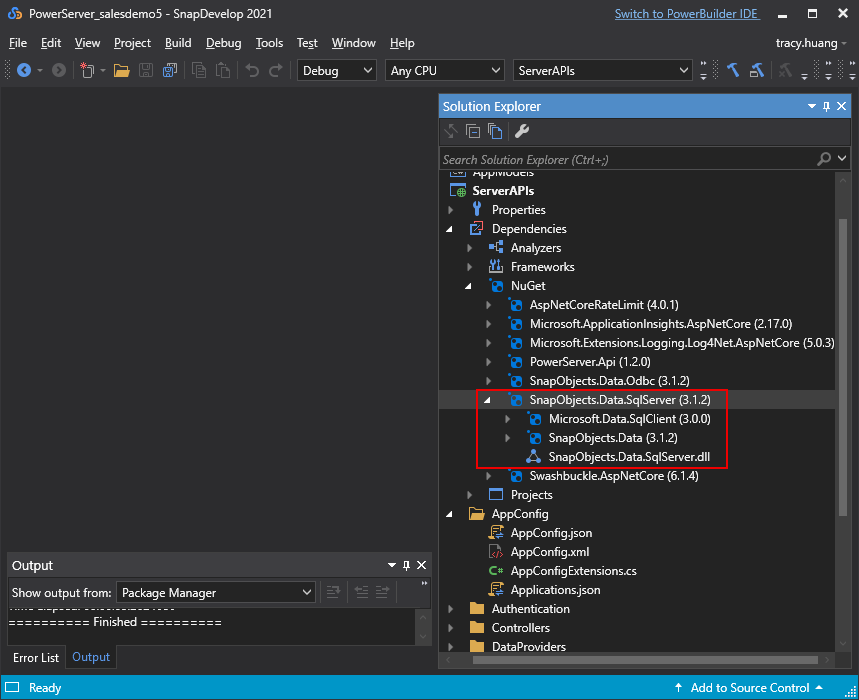
Task: Close the Solution Explorer panel
Action: tap(841, 106)
